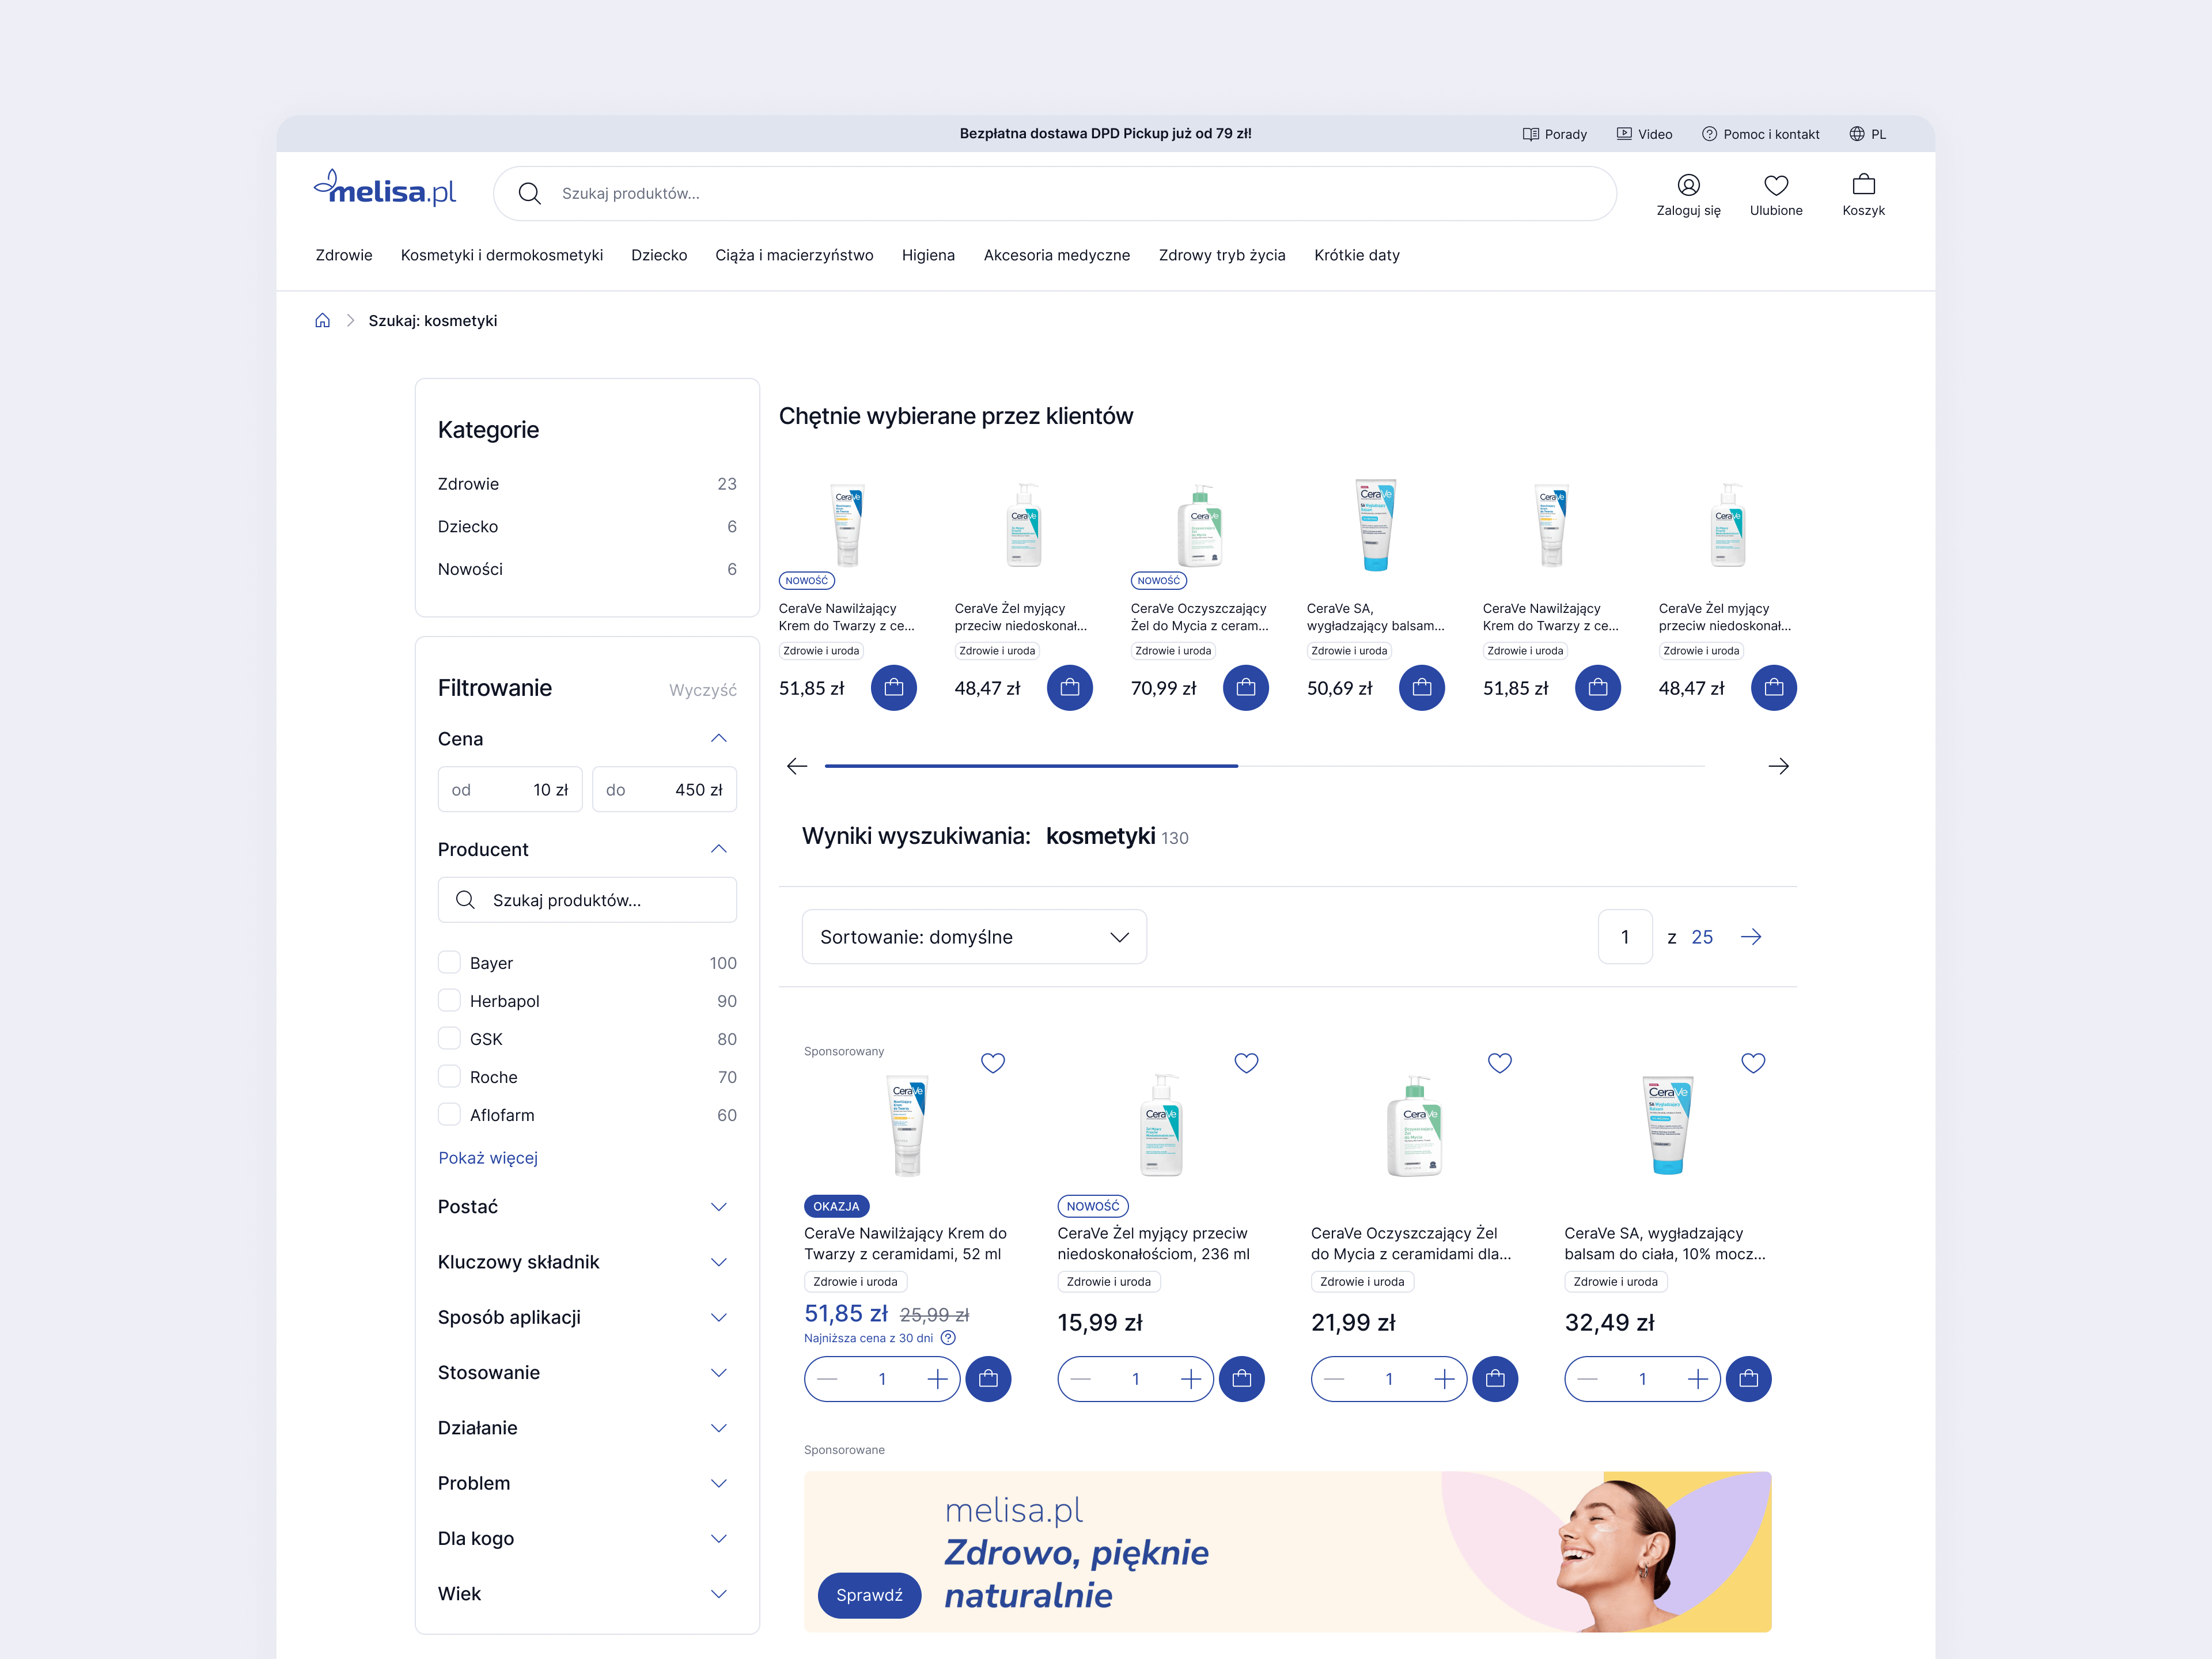The width and height of the screenshot is (2212, 1659).
Task: Click the Pokaż więcej link
Action: (488, 1158)
